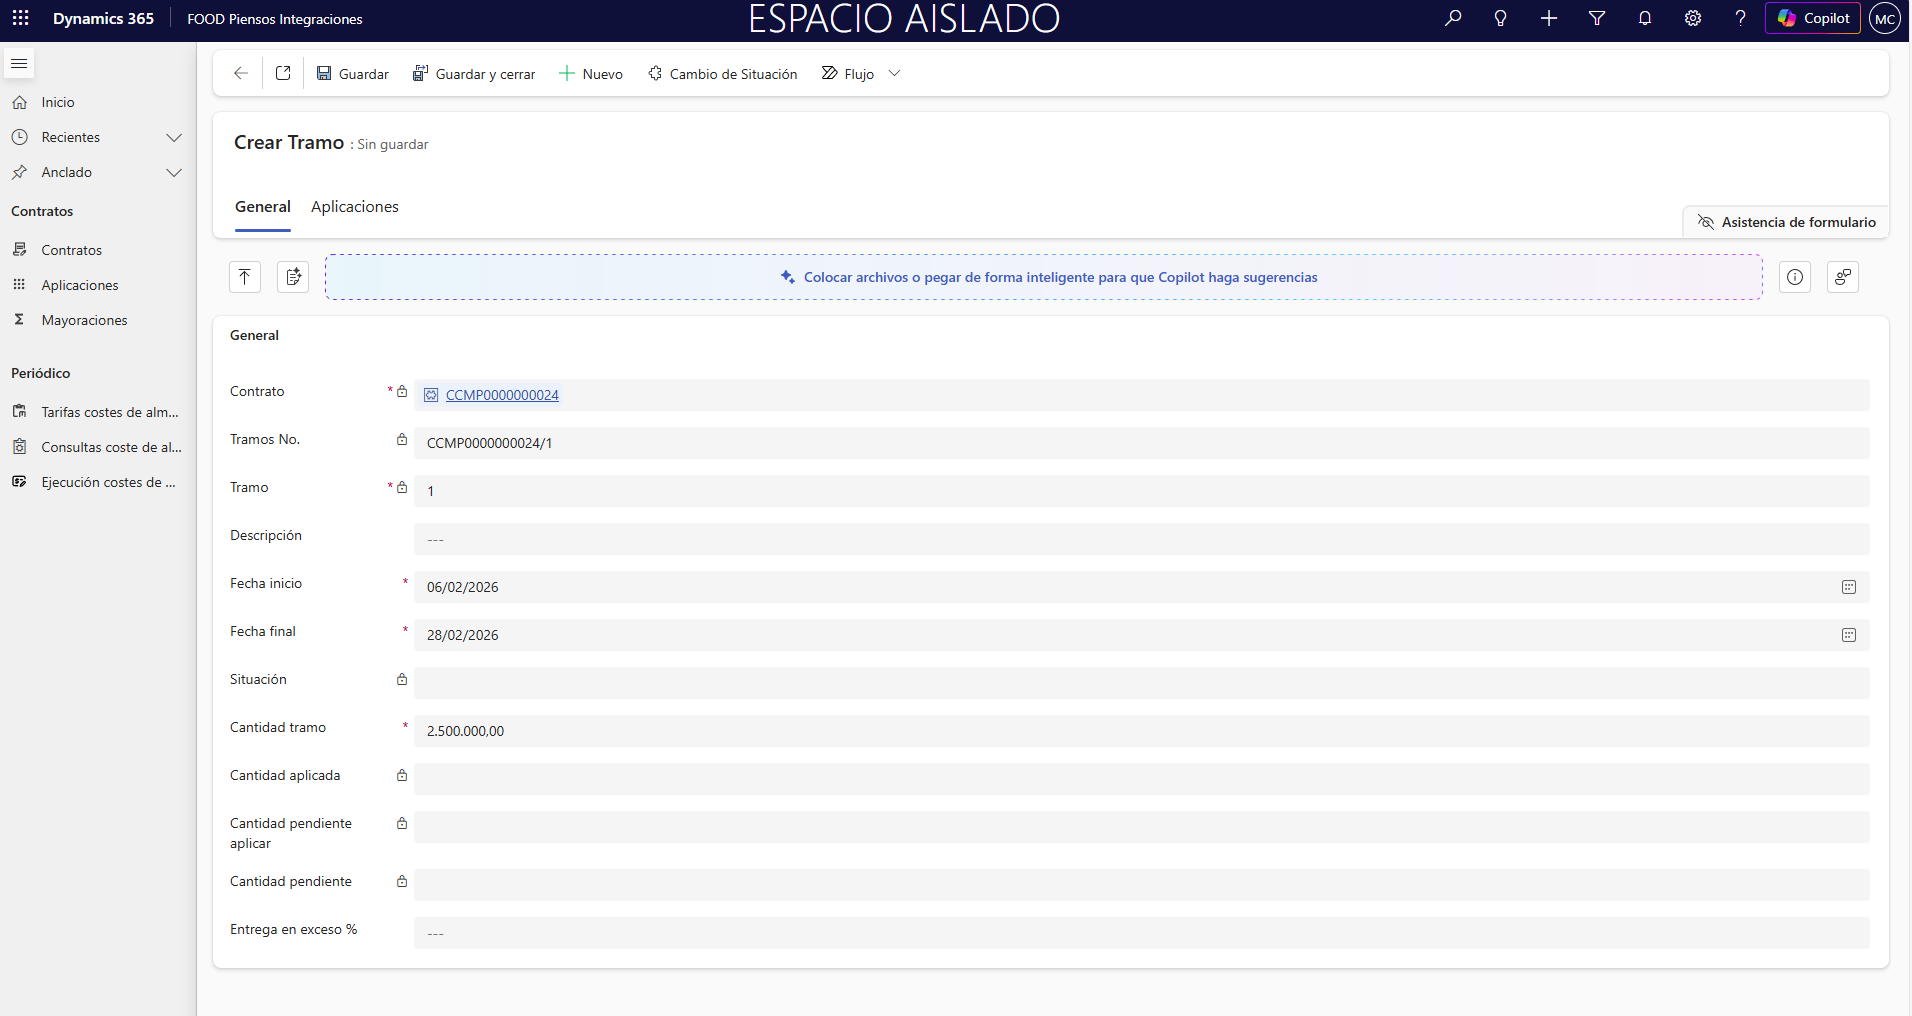The height and width of the screenshot is (1016, 1912).
Task: Expand the Anclado section
Action: point(174,172)
